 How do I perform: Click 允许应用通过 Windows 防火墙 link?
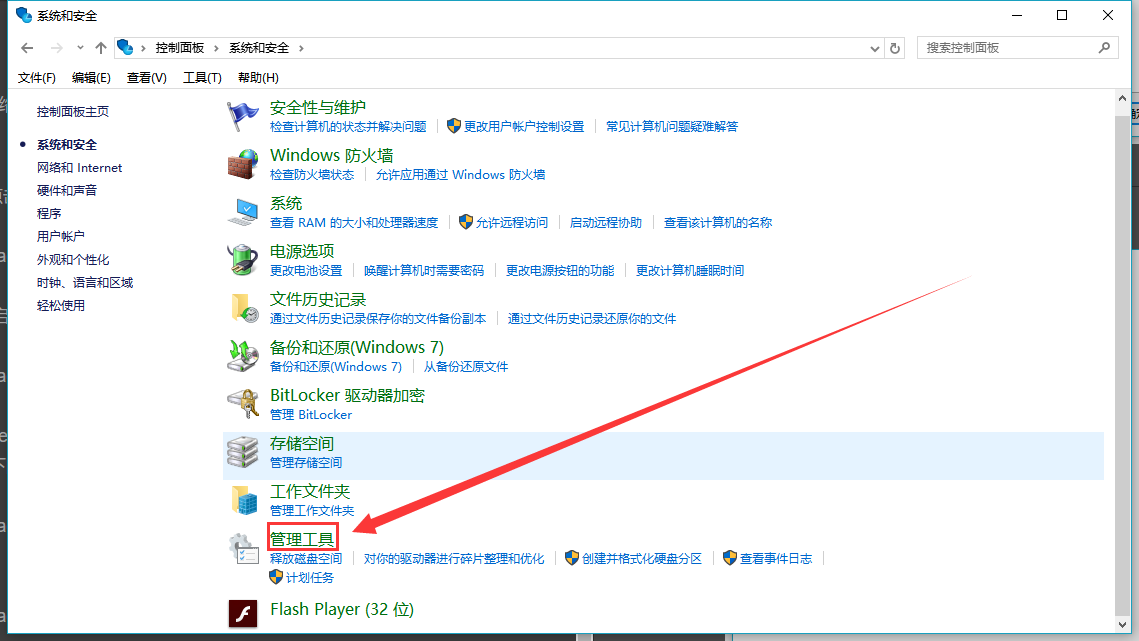coord(461,175)
